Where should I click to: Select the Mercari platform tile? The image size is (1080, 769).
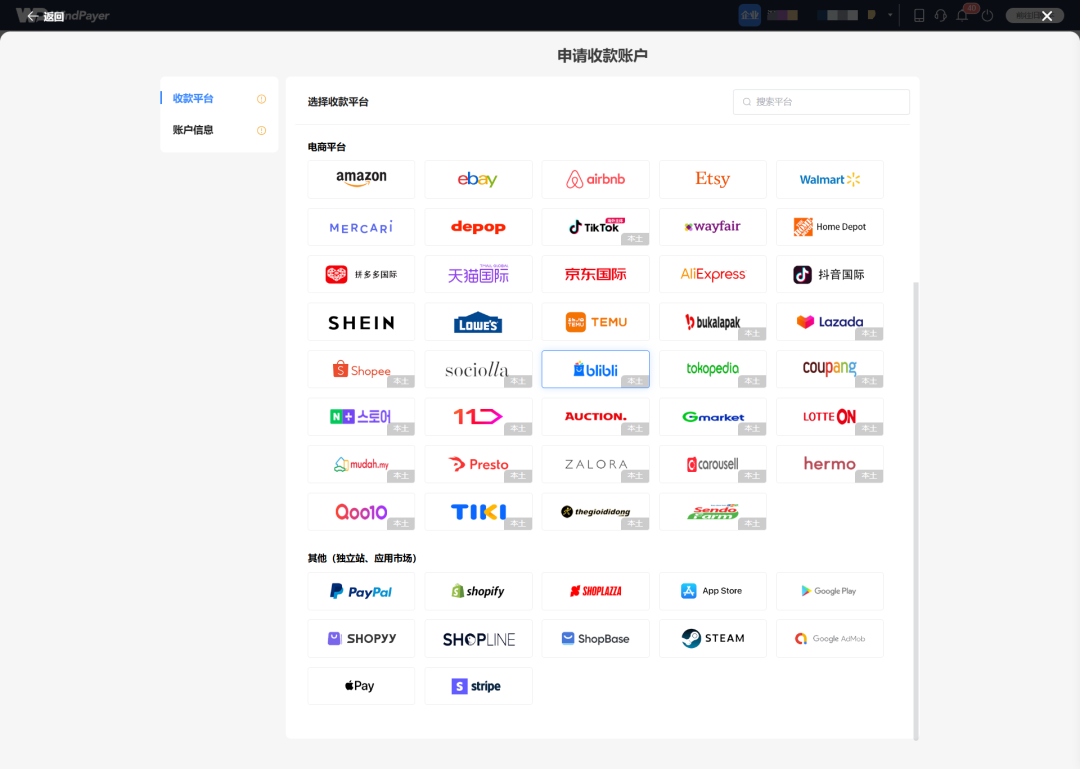tap(361, 227)
